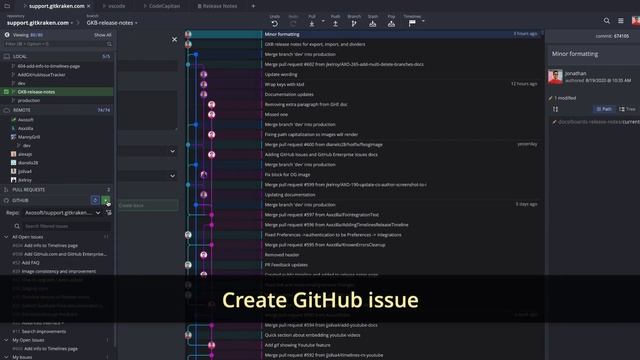Select the Tree view toggle
The height and width of the screenshot is (360, 640).
point(627,109)
